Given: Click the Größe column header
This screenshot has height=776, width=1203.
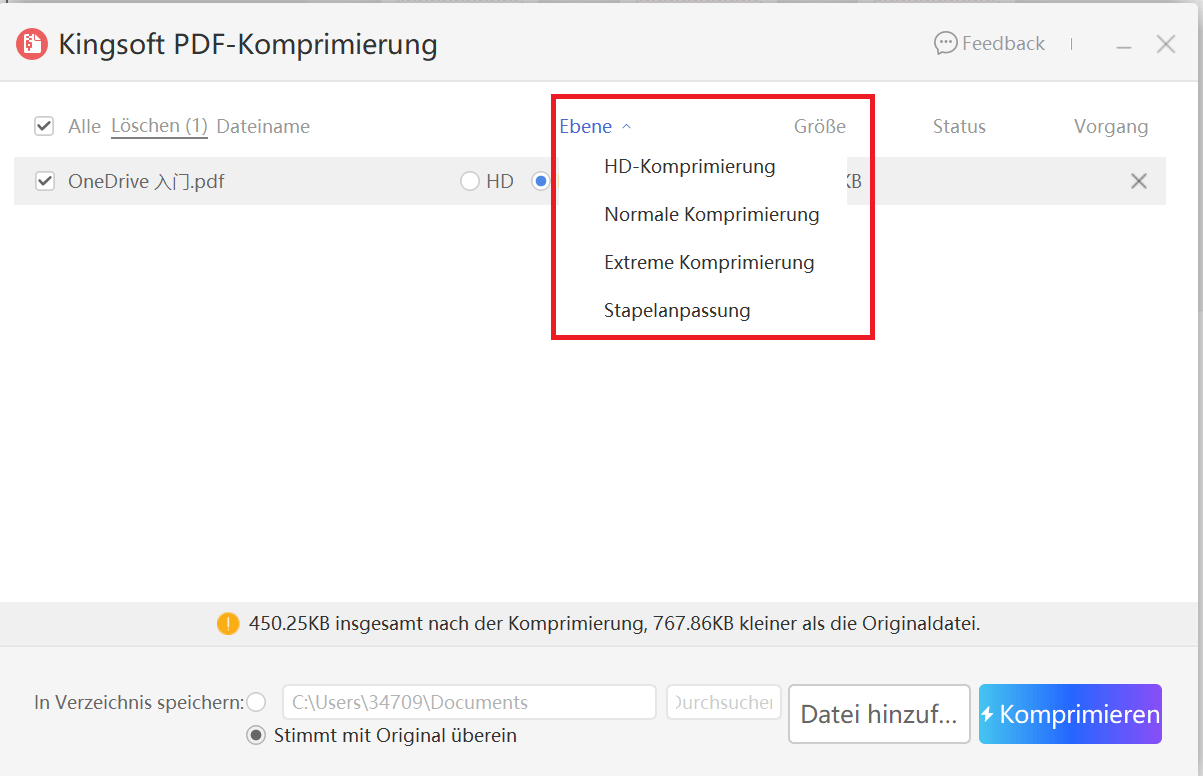Looking at the screenshot, I should [x=820, y=126].
